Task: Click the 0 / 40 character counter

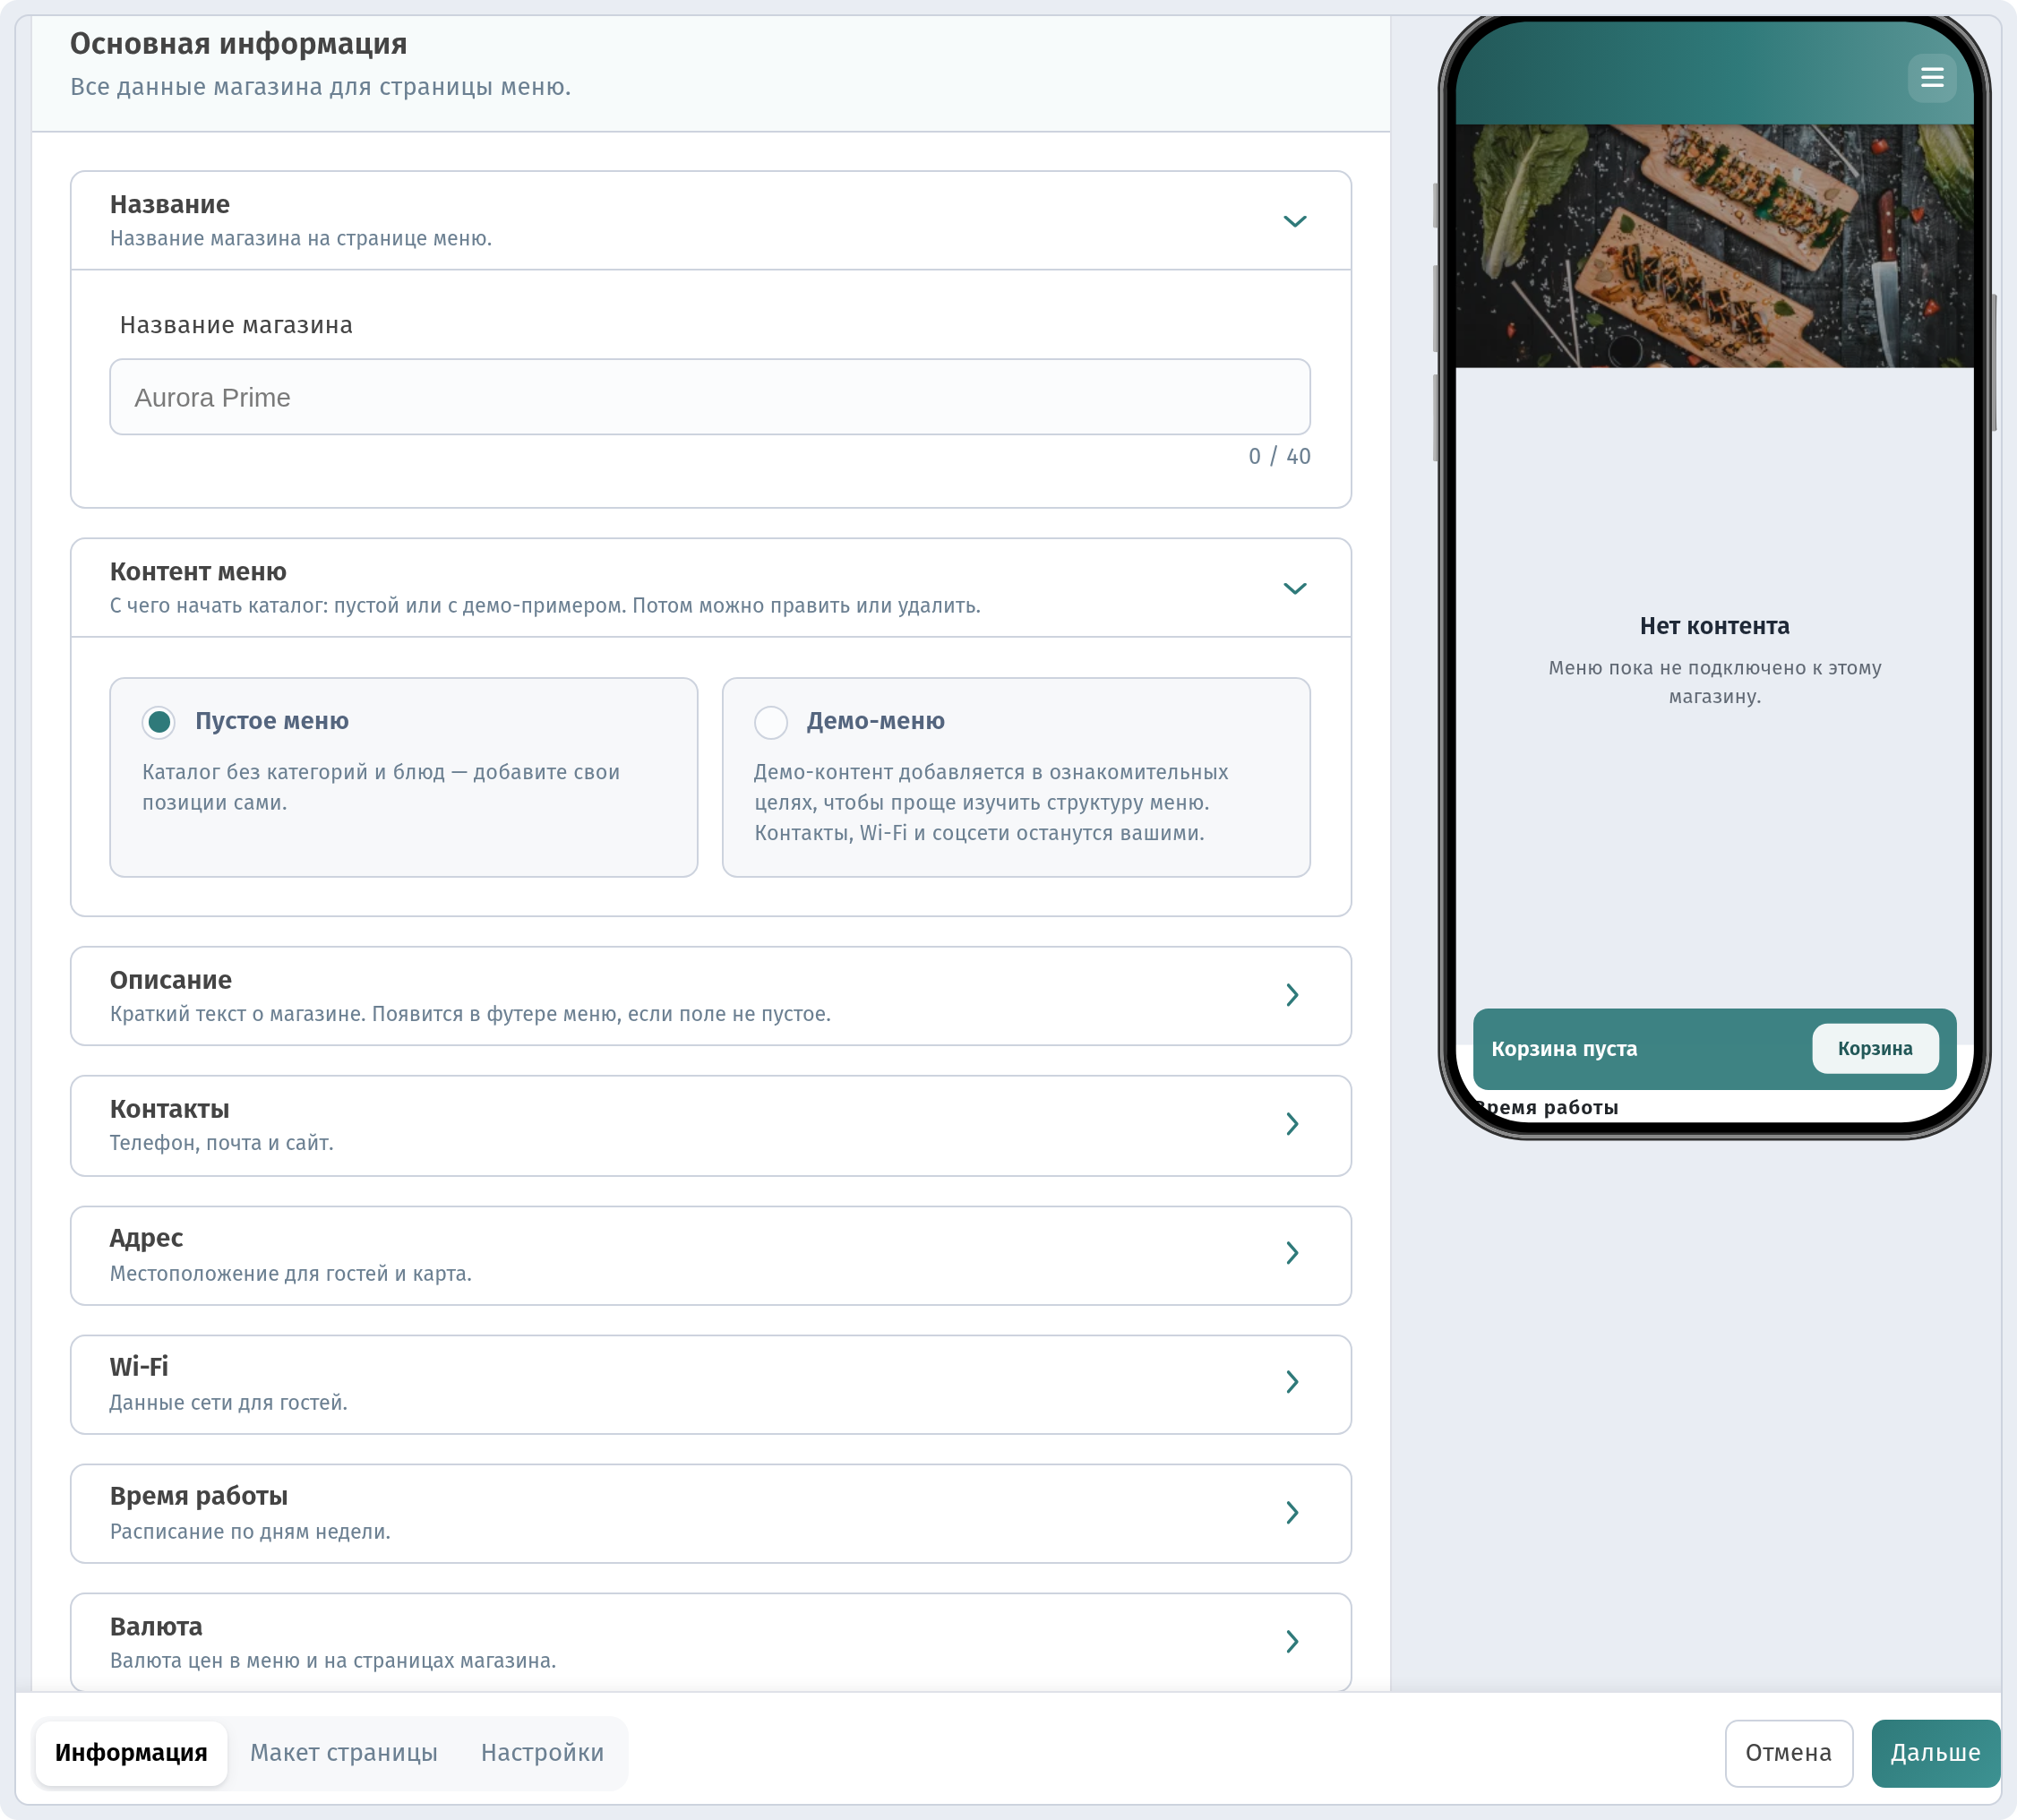Action: point(1279,456)
